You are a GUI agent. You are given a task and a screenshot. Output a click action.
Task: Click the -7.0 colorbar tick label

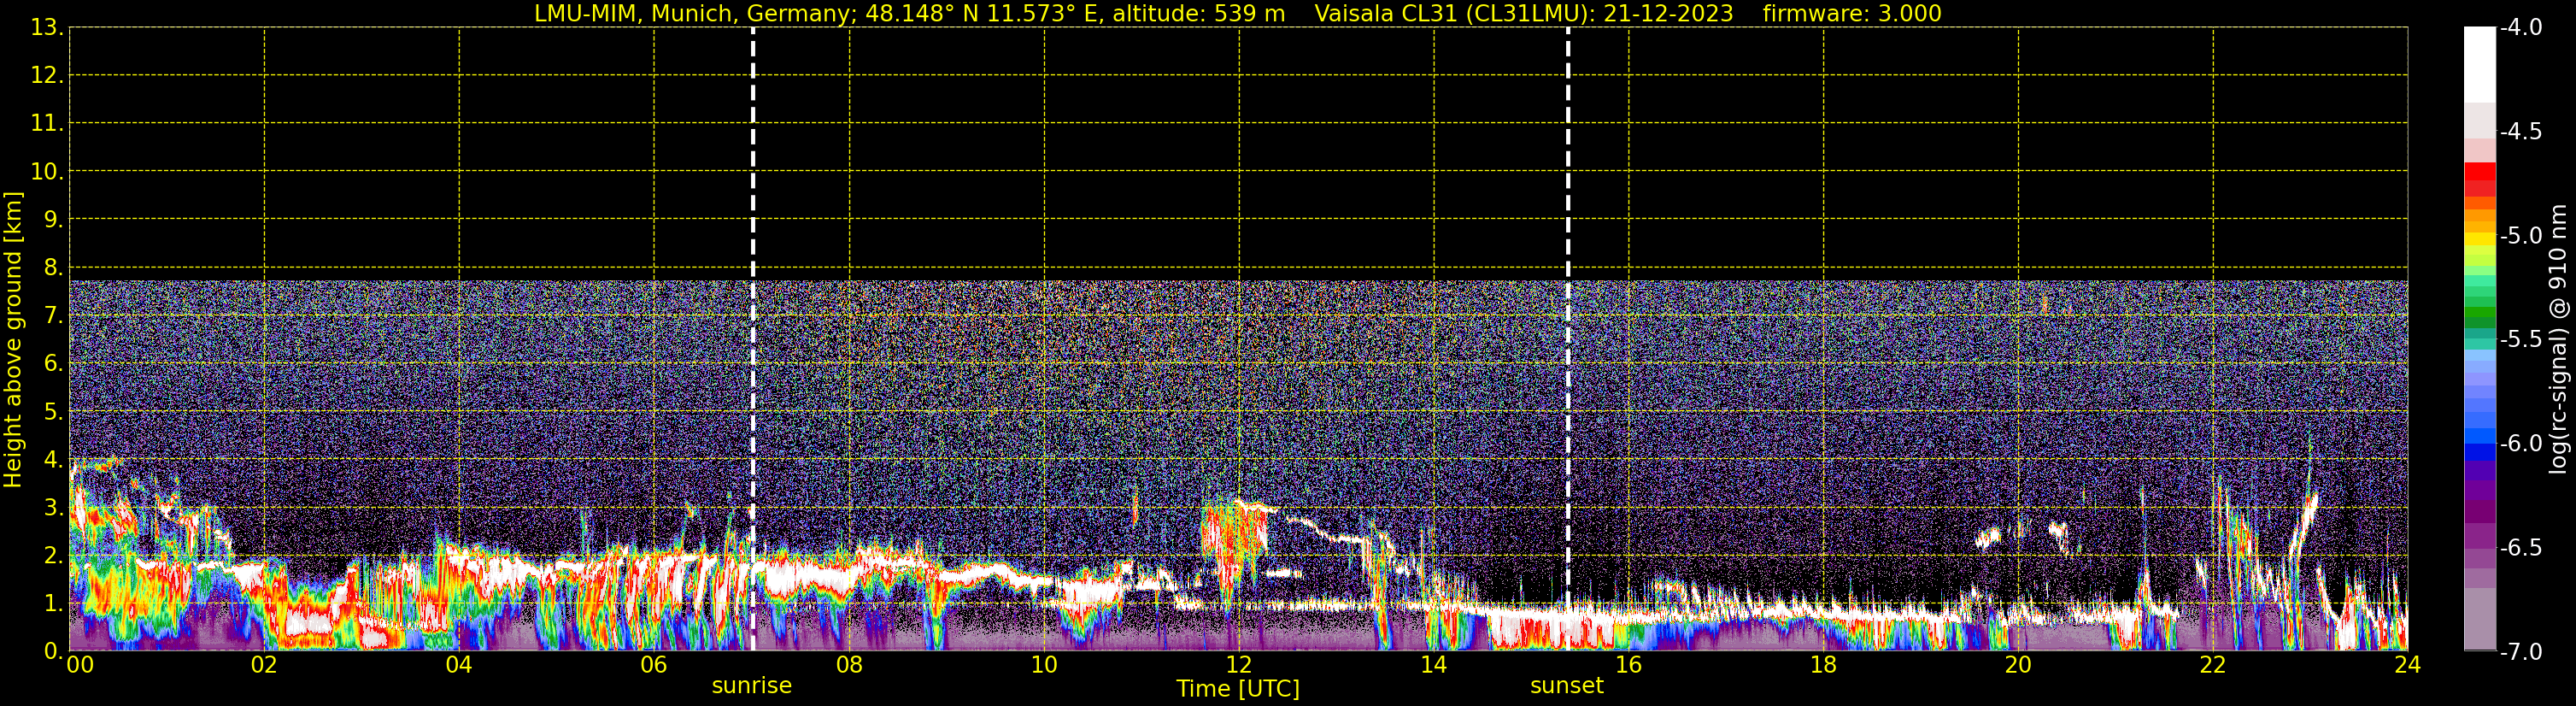2520,652
